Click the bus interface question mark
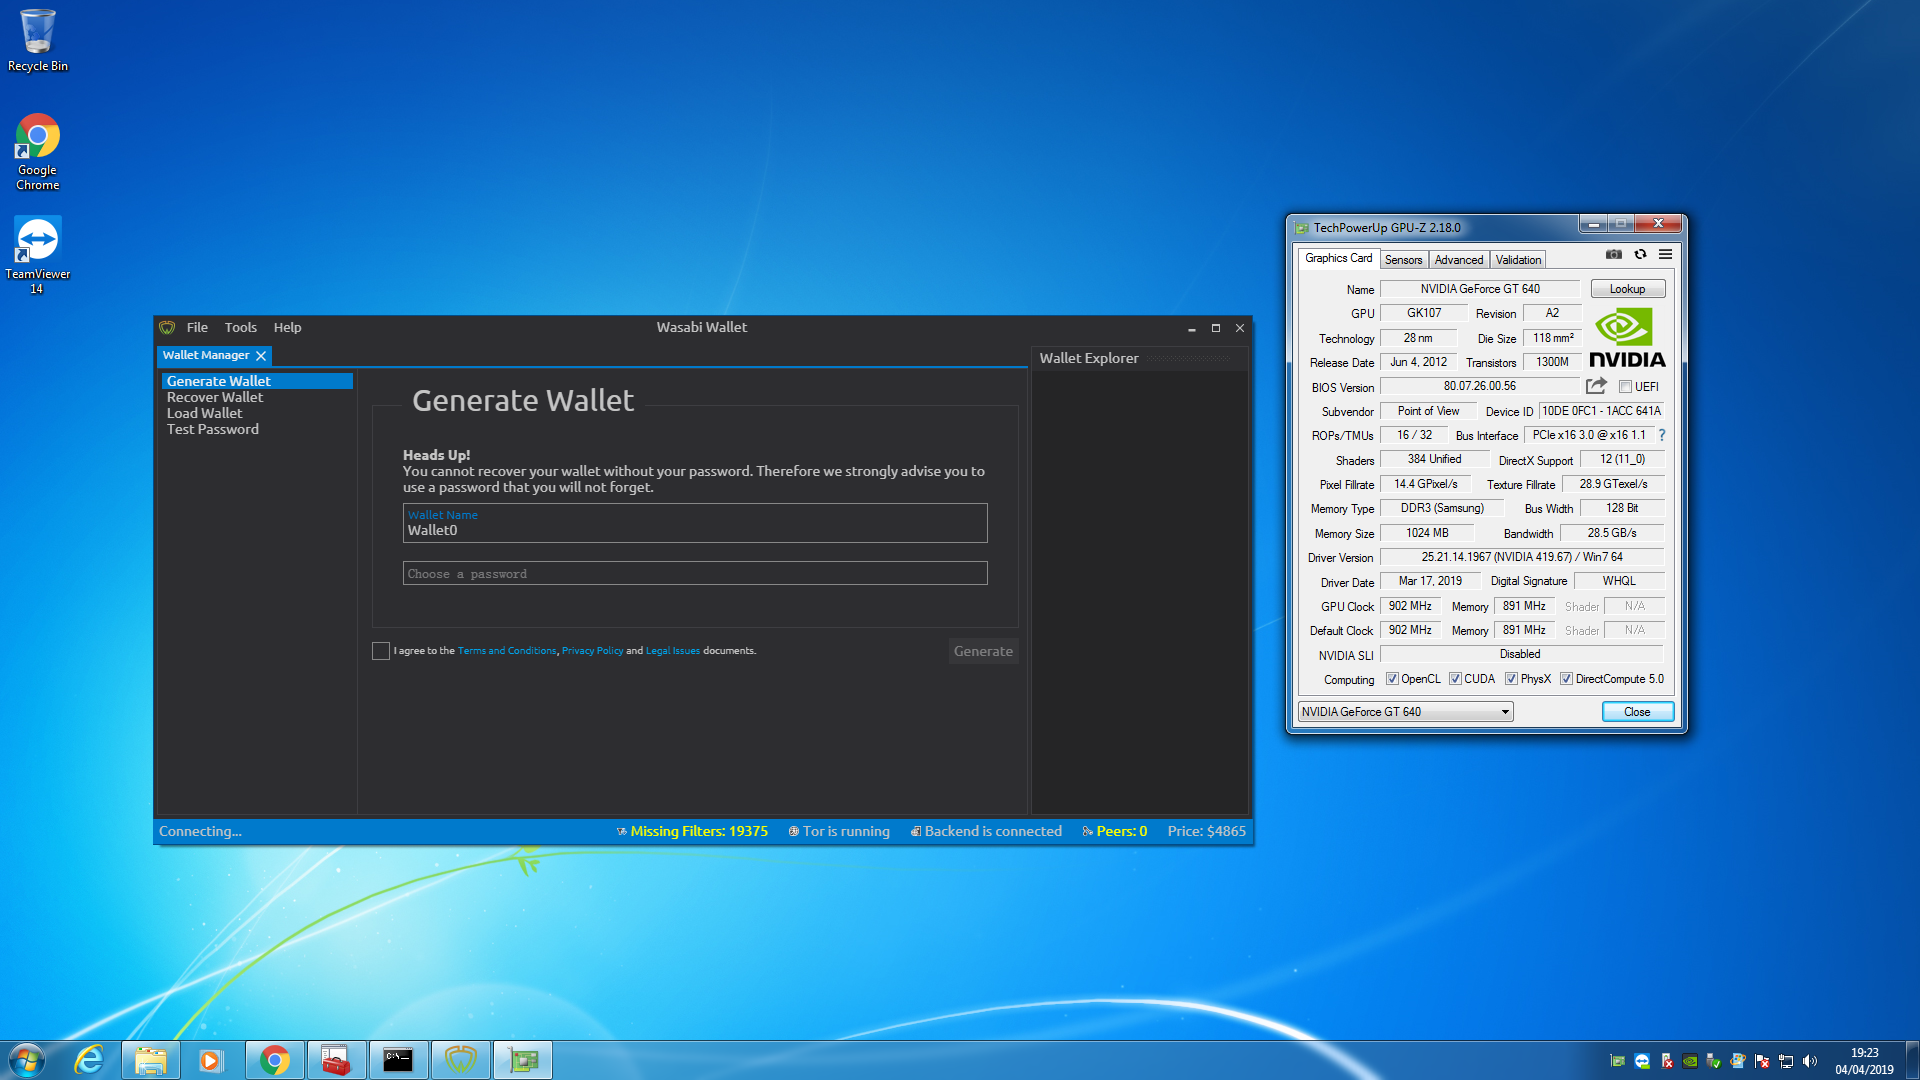This screenshot has width=1920, height=1080. coord(1662,435)
